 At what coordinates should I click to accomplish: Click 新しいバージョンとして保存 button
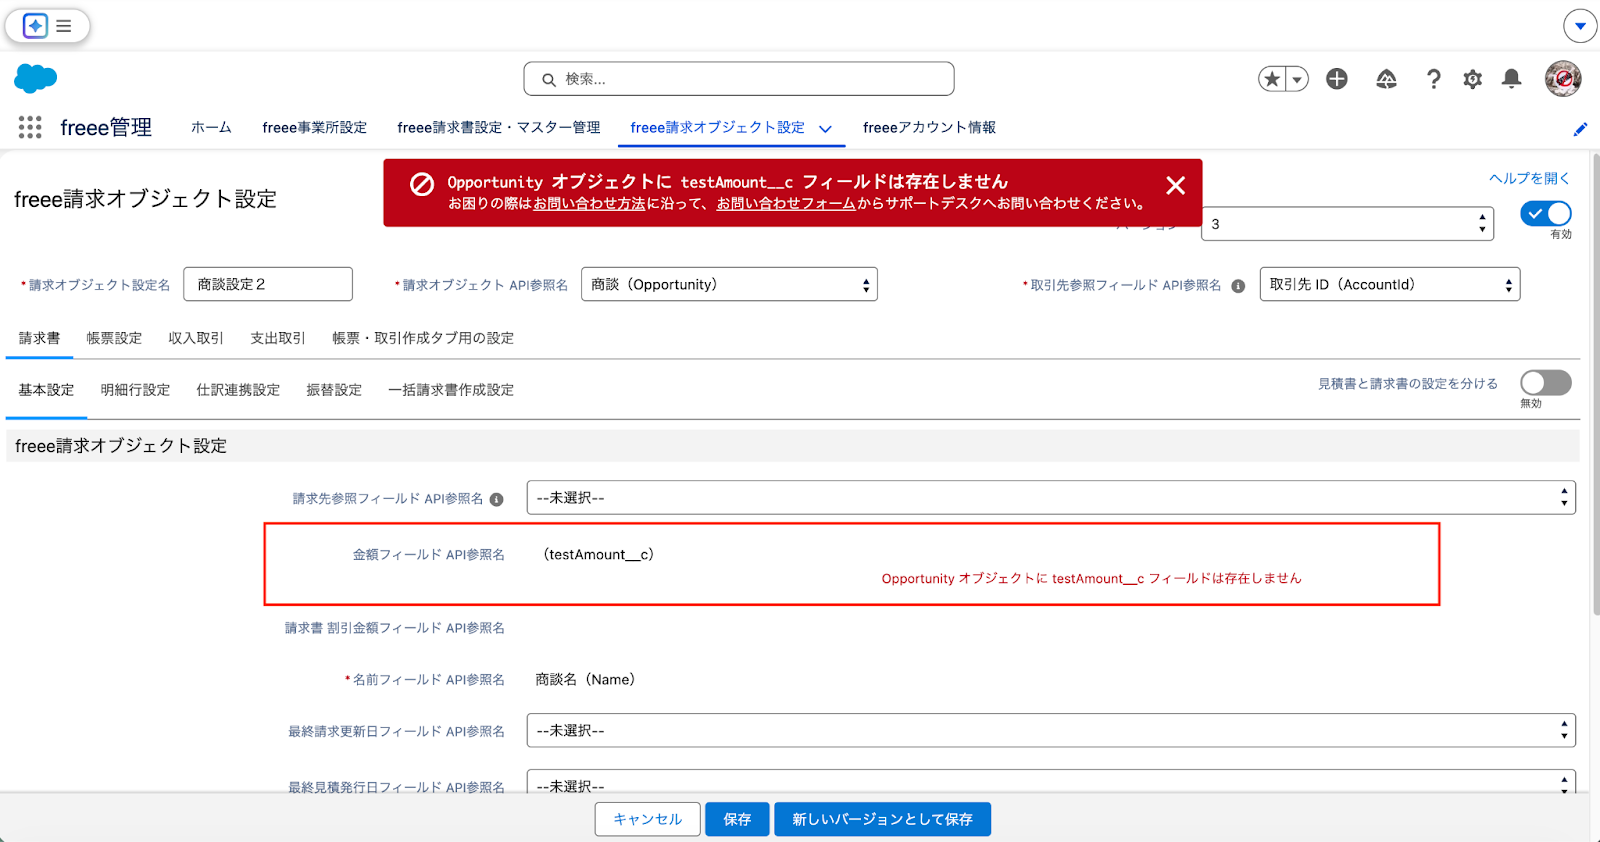[x=882, y=819]
